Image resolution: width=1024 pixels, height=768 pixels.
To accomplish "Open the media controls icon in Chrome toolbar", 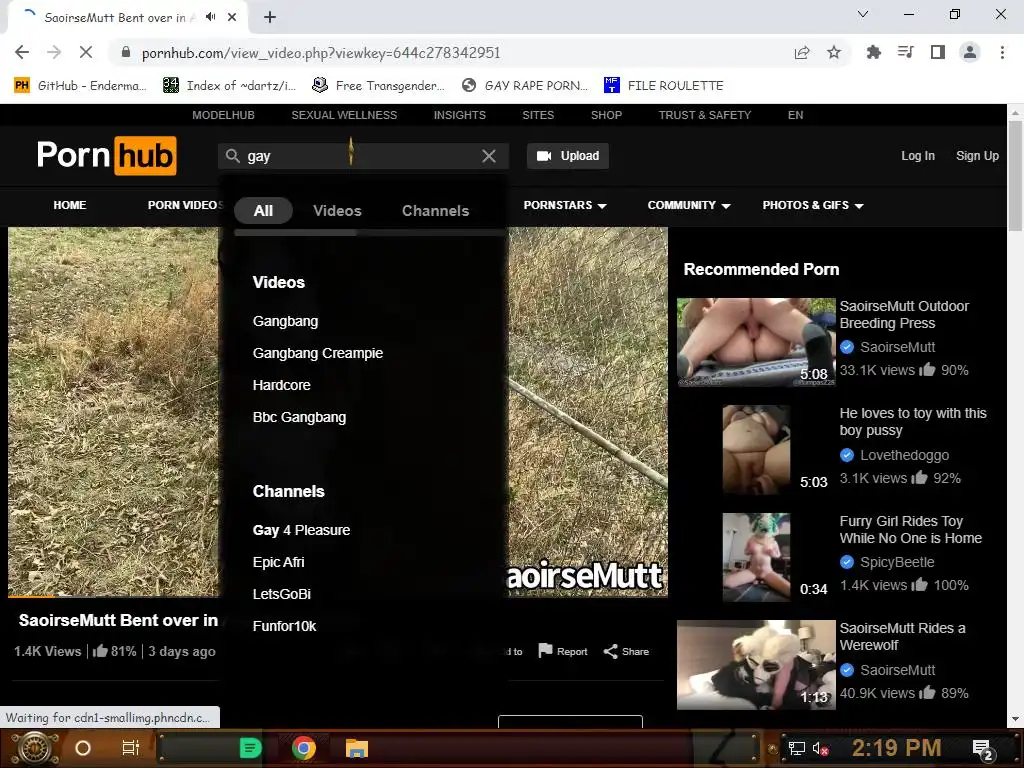I will (x=906, y=52).
